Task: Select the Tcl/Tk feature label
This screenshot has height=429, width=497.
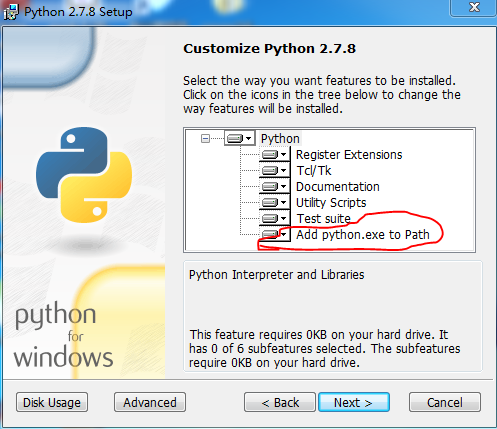Action: click(314, 171)
